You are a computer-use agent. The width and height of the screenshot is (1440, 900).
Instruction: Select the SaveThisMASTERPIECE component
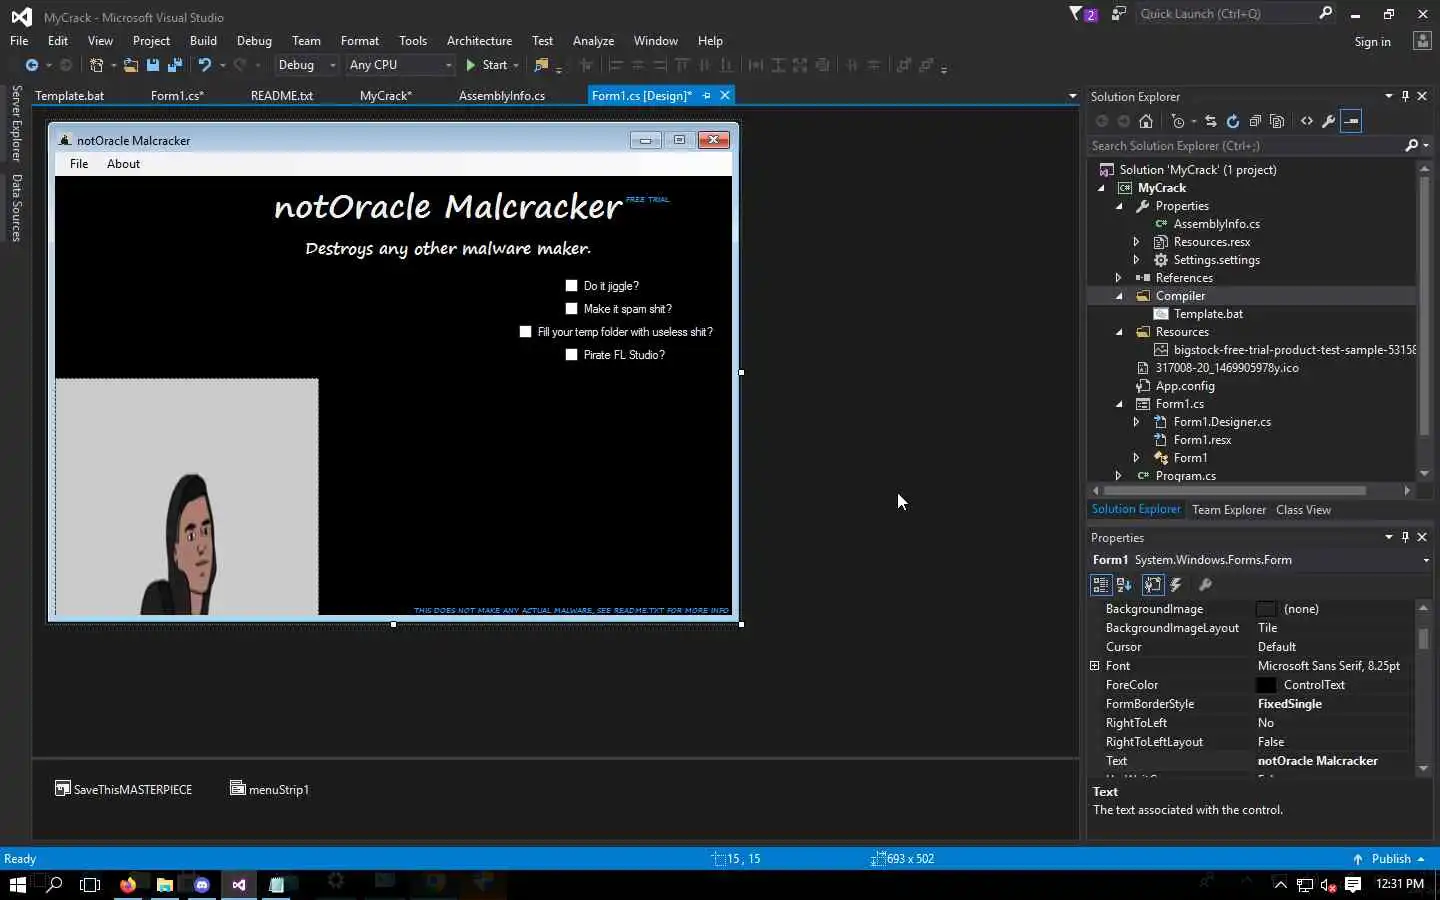124,789
